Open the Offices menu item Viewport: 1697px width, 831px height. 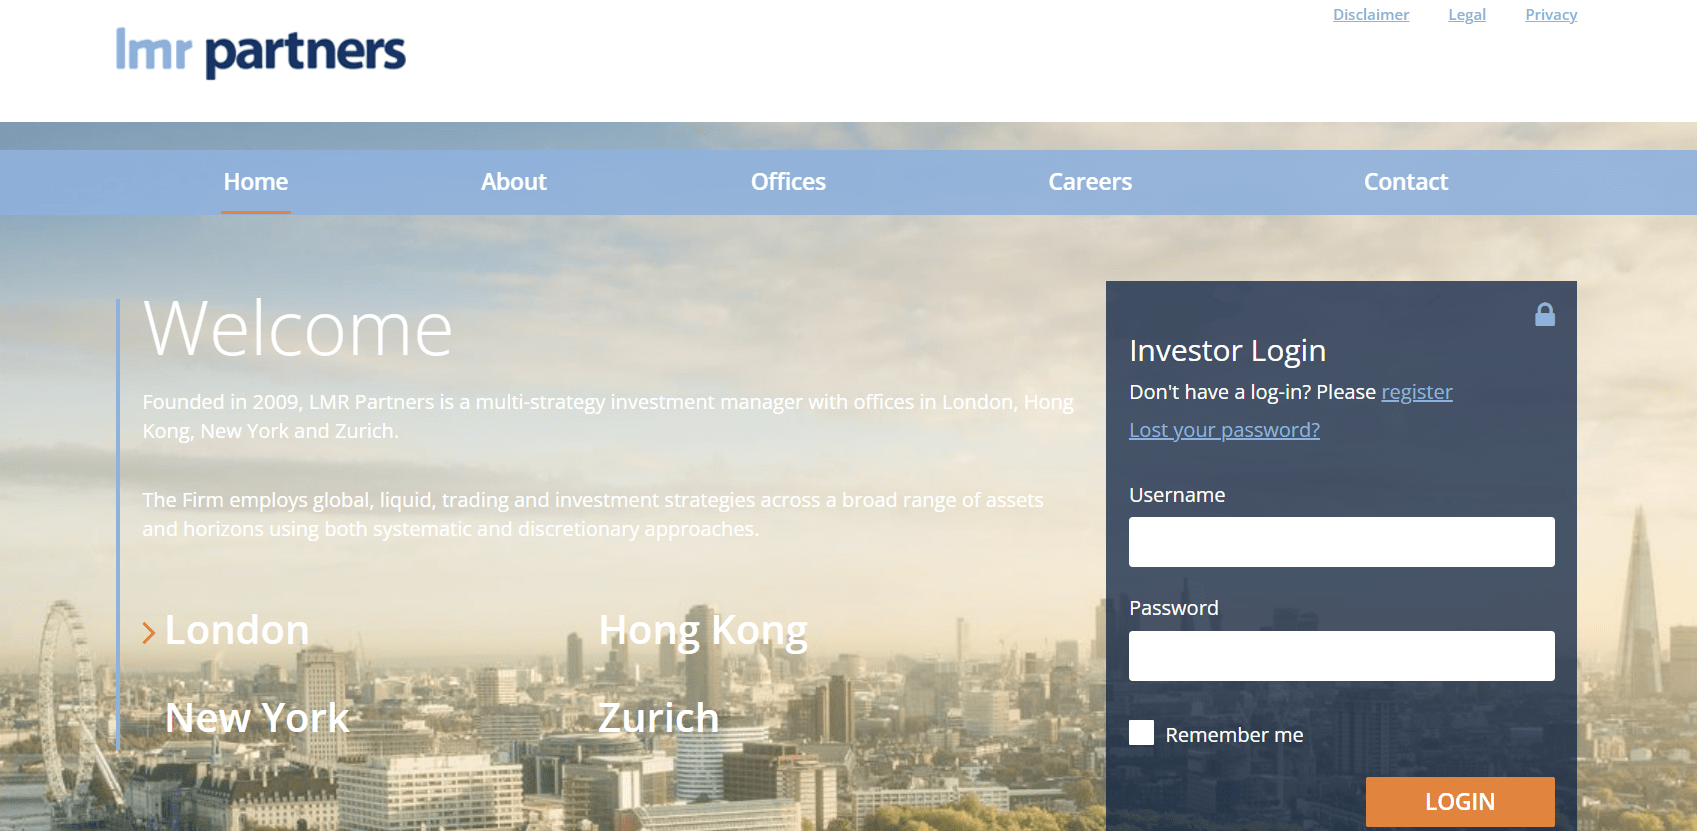pos(788,182)
